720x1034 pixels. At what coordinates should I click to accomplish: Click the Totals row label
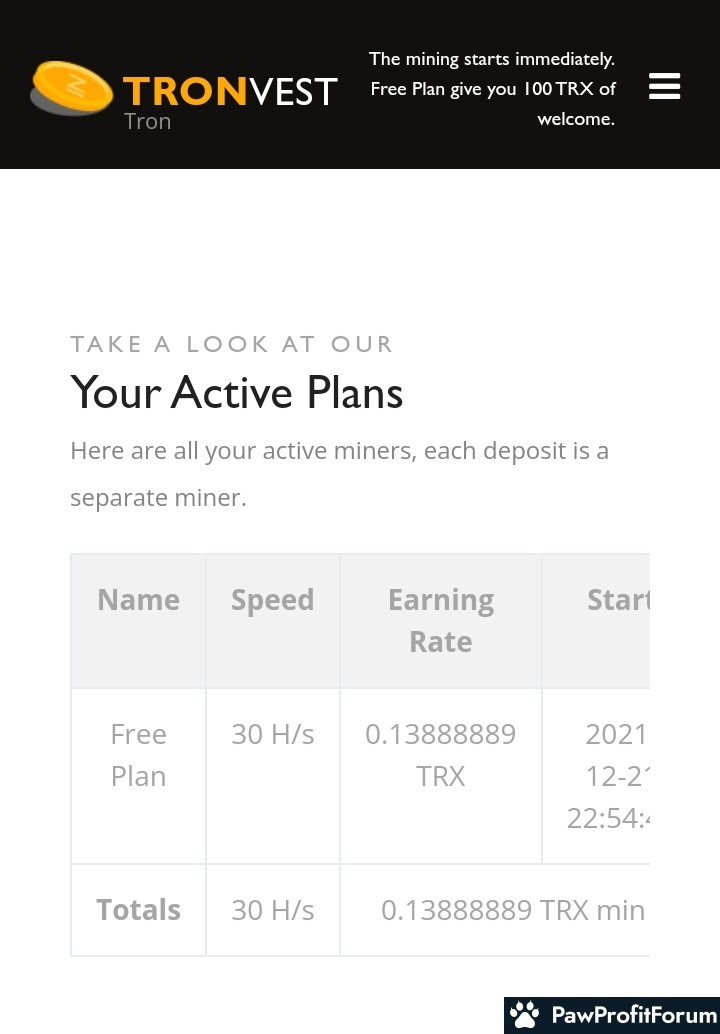pos(138,910)
